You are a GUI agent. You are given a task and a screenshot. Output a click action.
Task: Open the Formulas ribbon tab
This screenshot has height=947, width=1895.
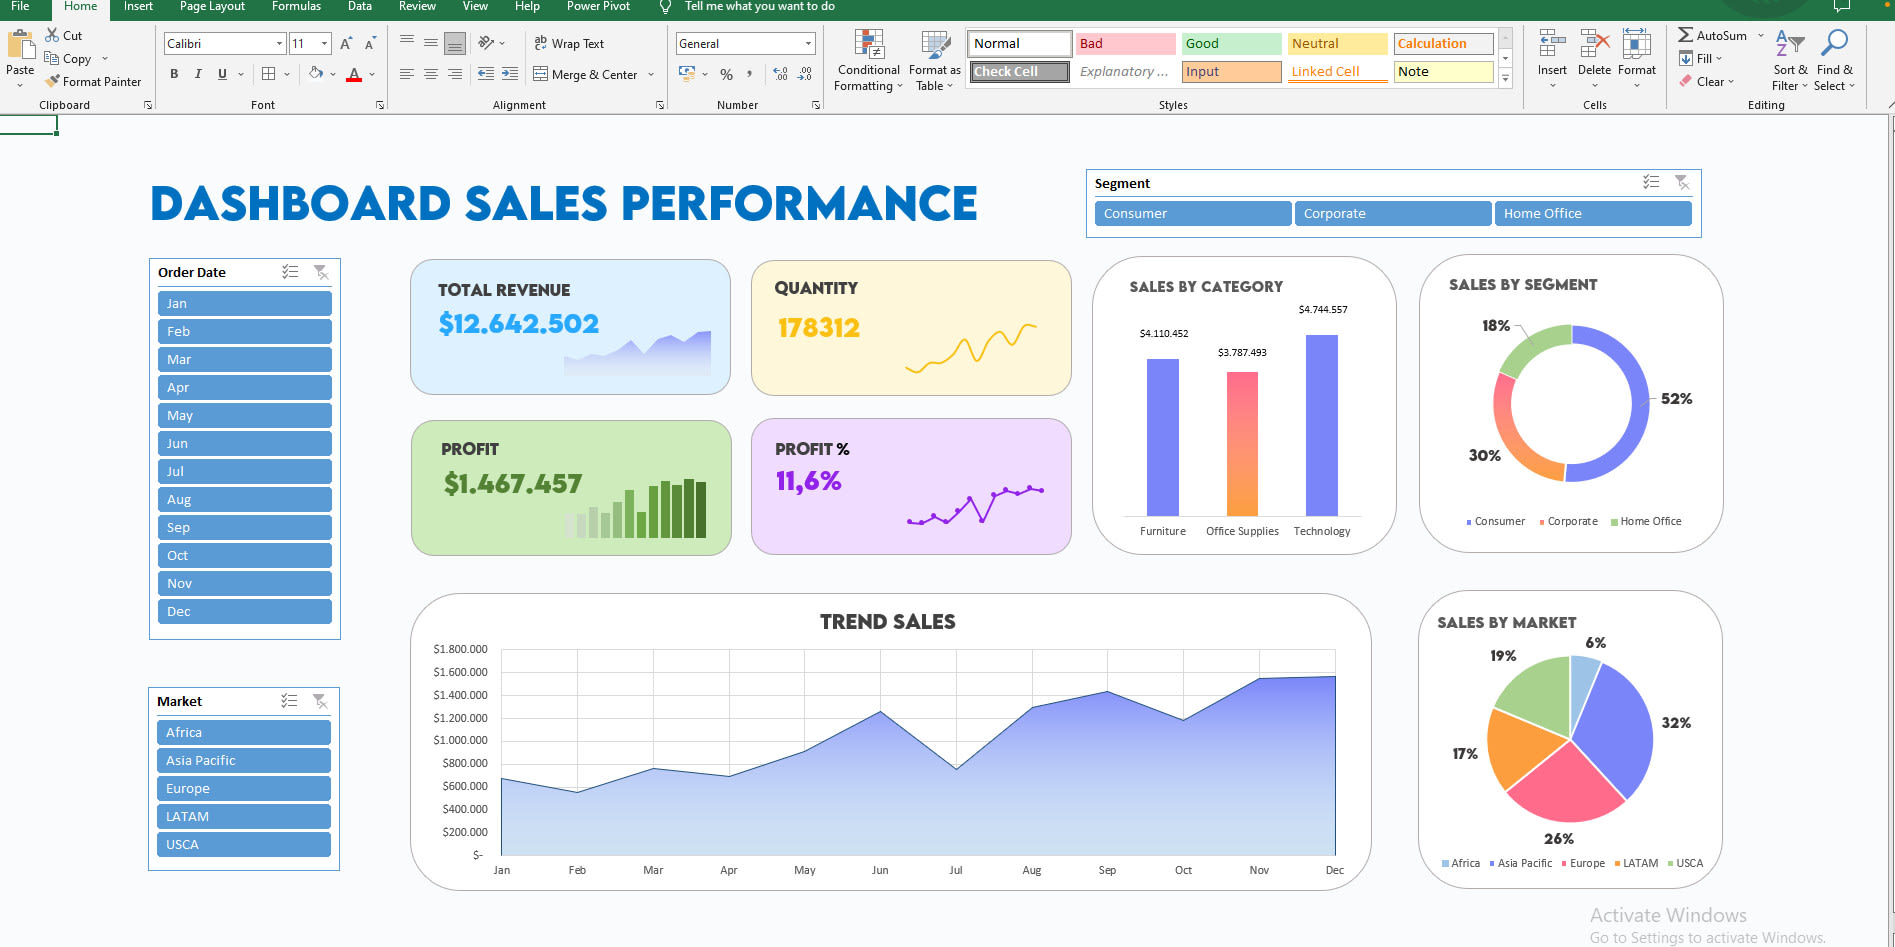click(296, 7)
